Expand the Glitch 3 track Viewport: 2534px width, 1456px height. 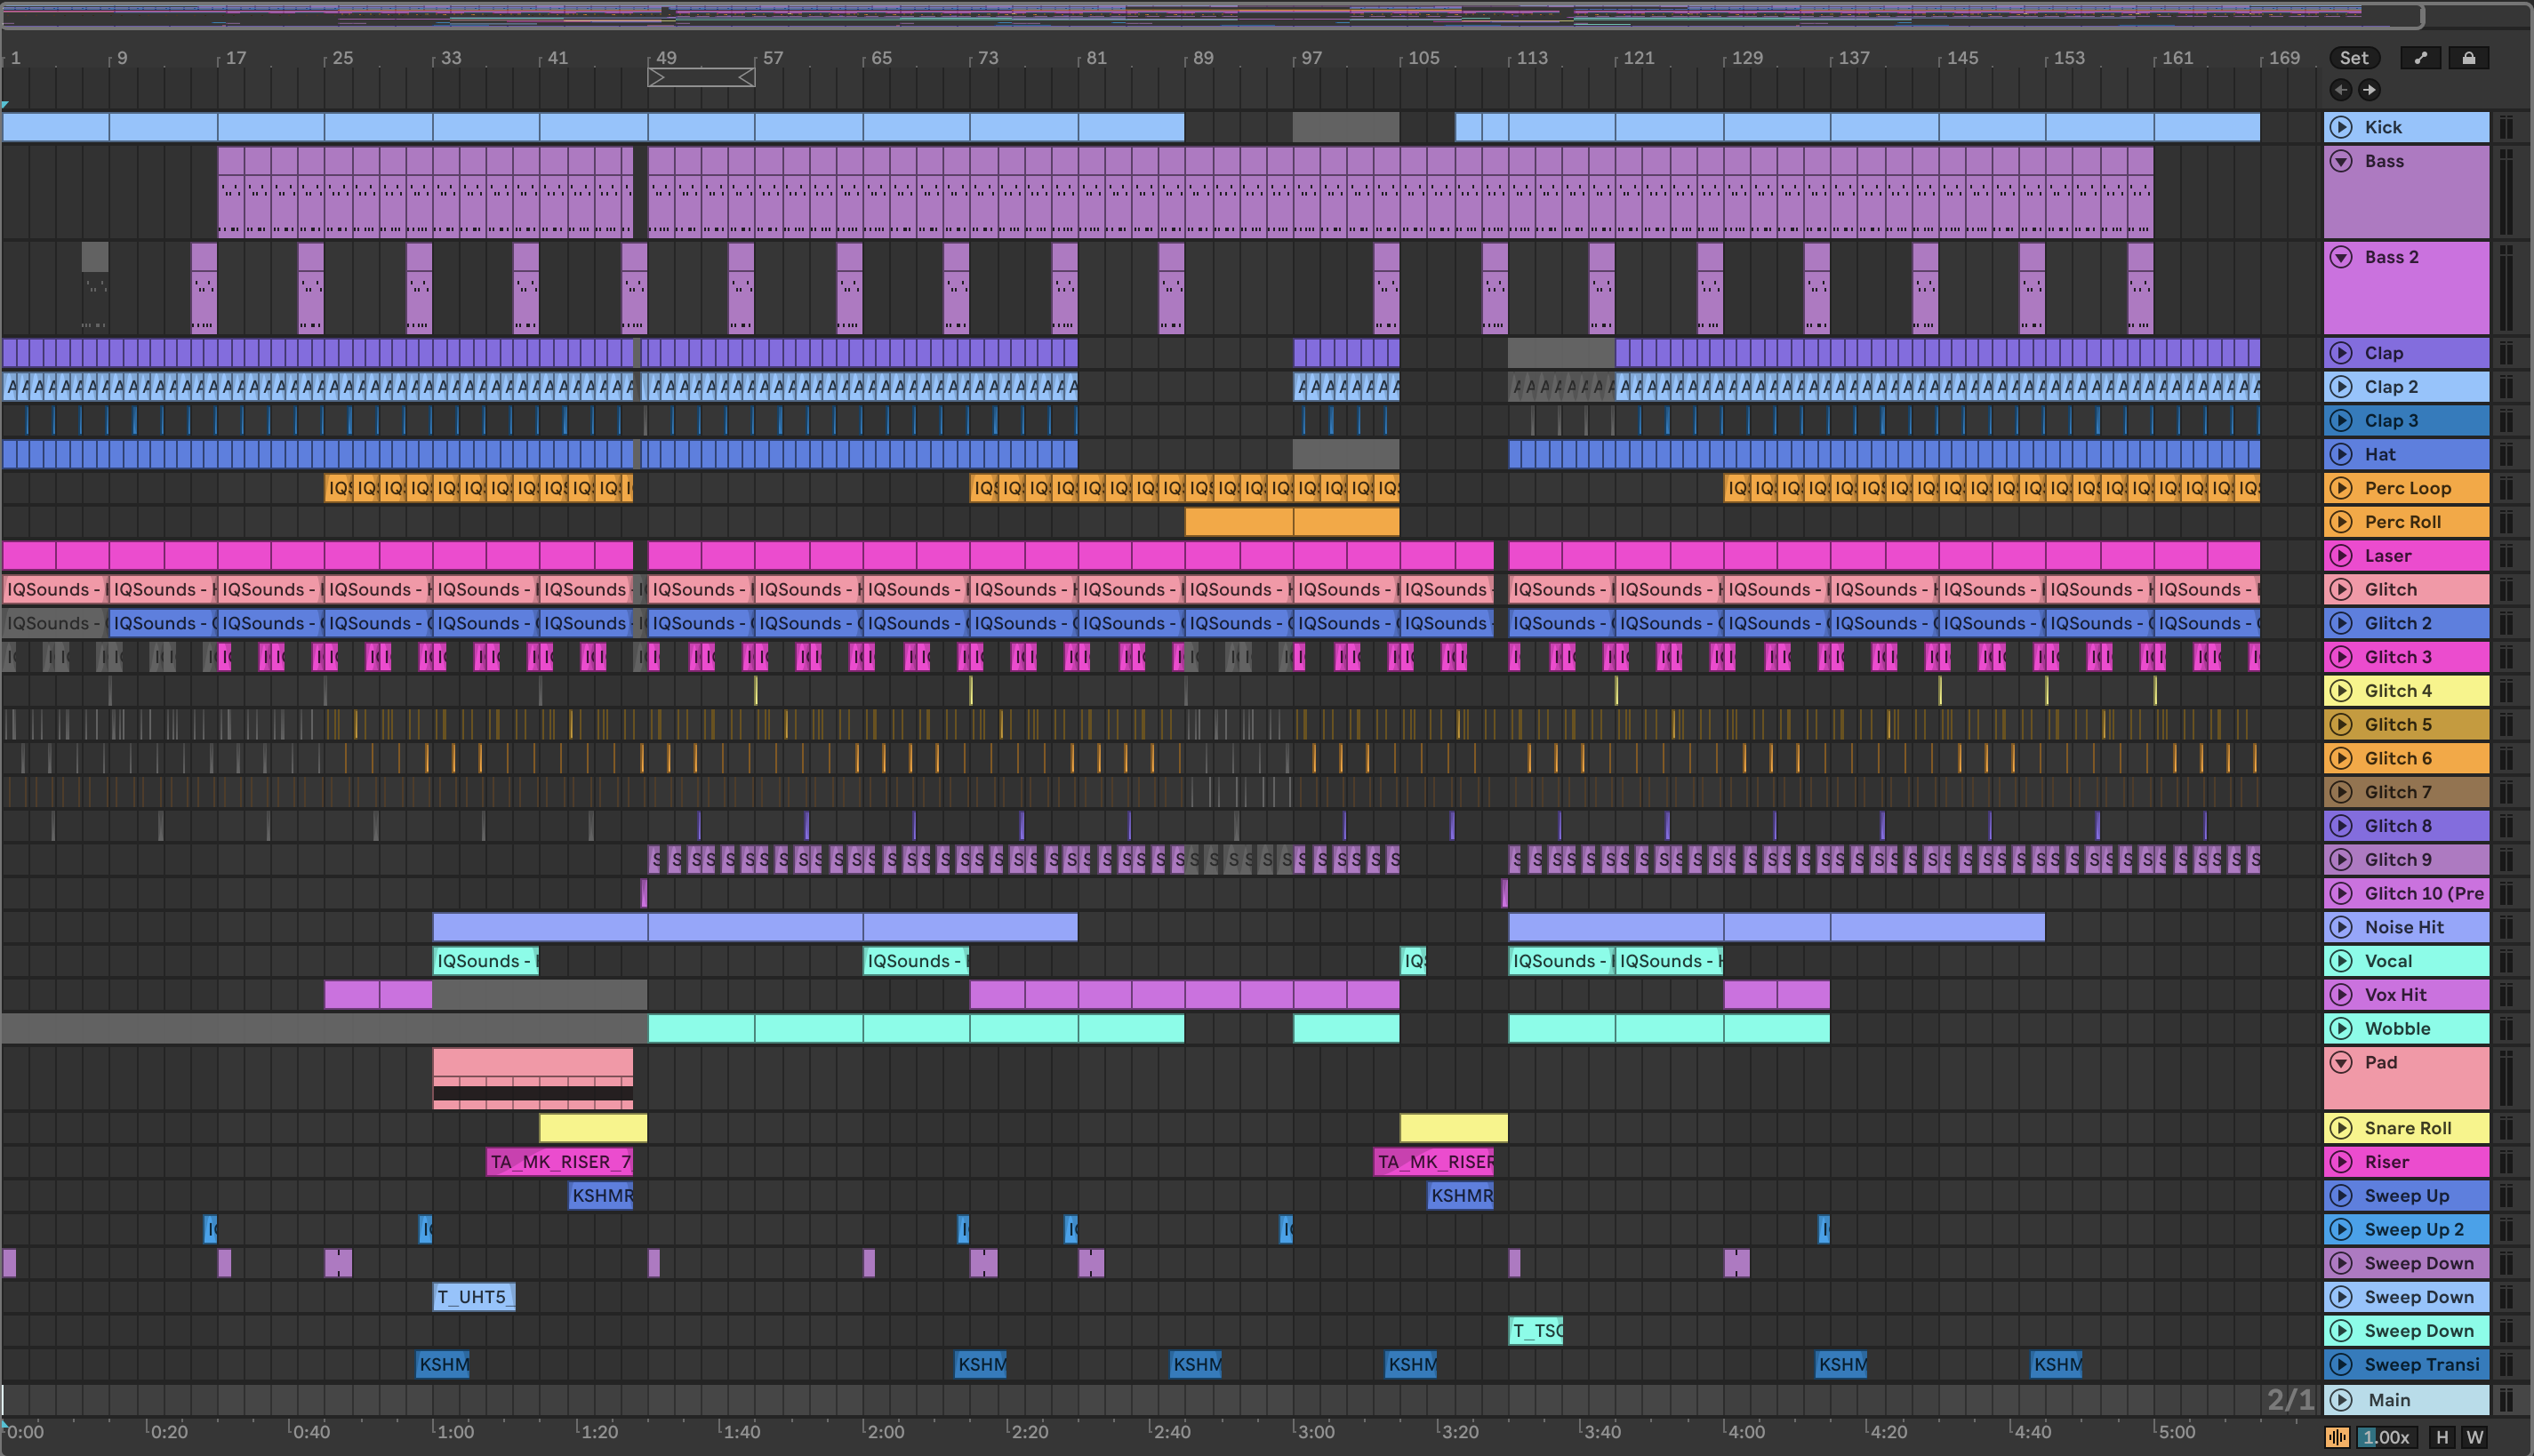[x=2341, y=657]
